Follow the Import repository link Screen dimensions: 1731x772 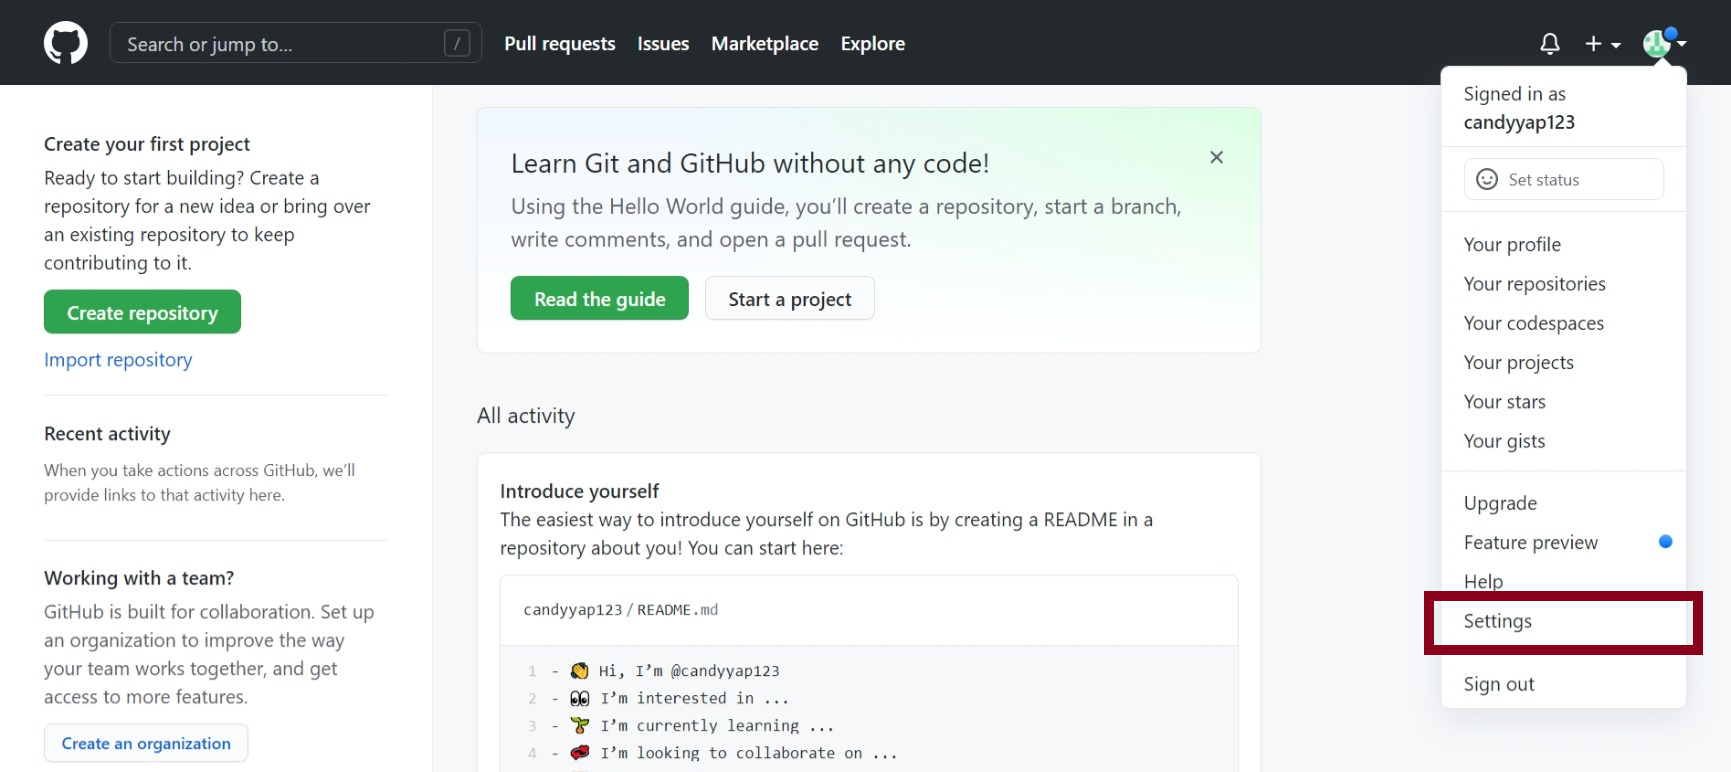click(x=118, y=360)
